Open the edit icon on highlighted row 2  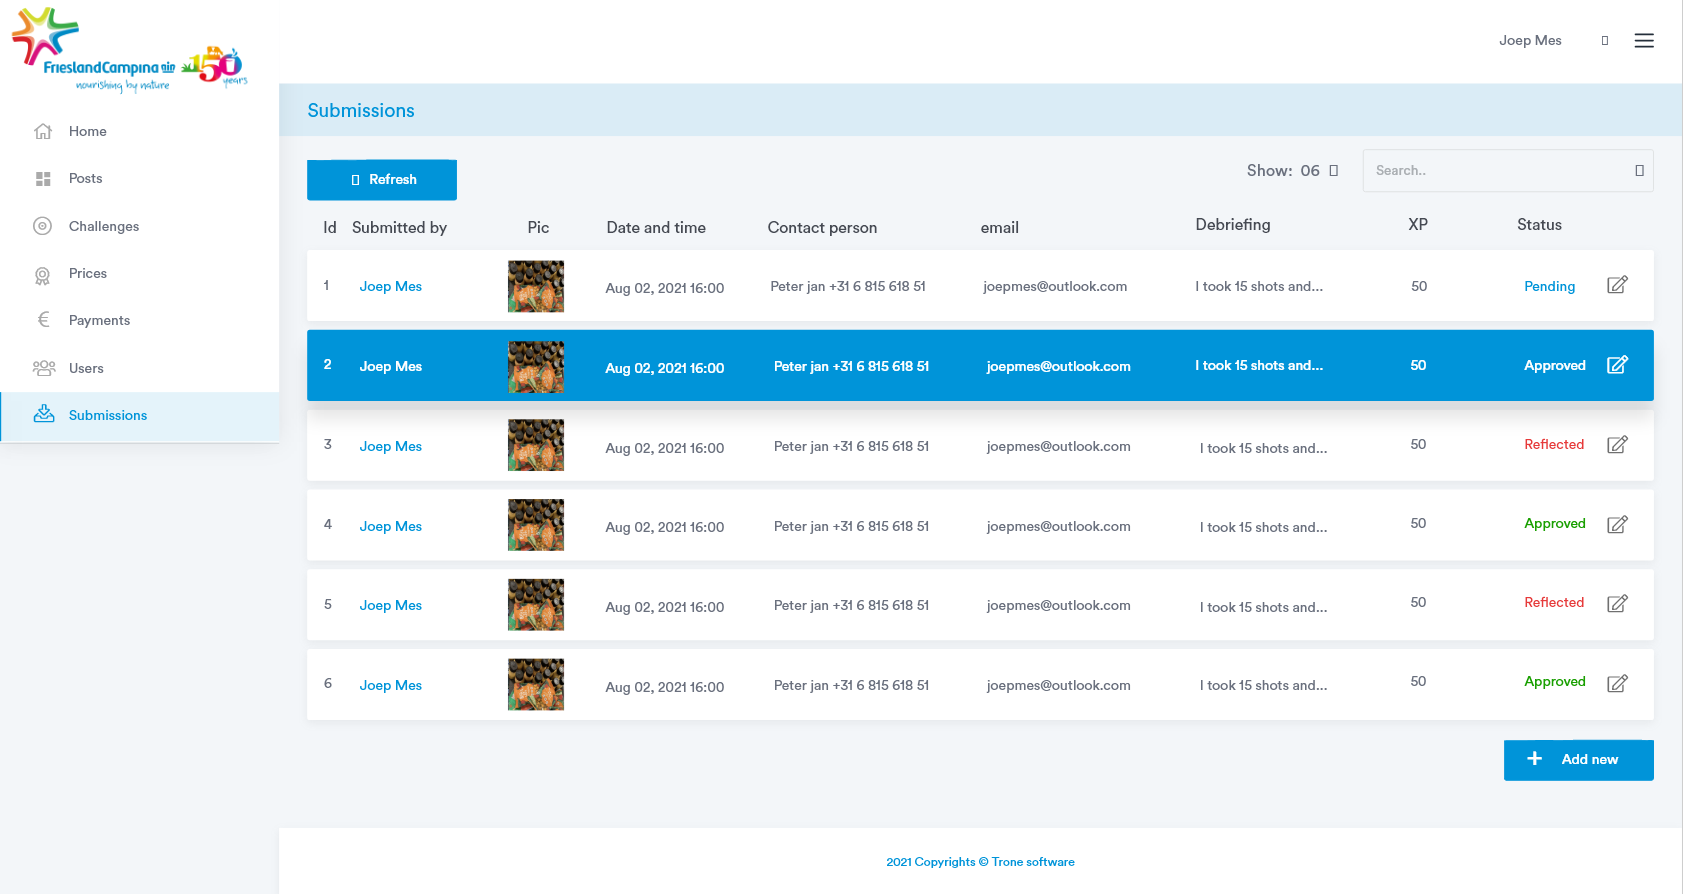click(1616, 365)
